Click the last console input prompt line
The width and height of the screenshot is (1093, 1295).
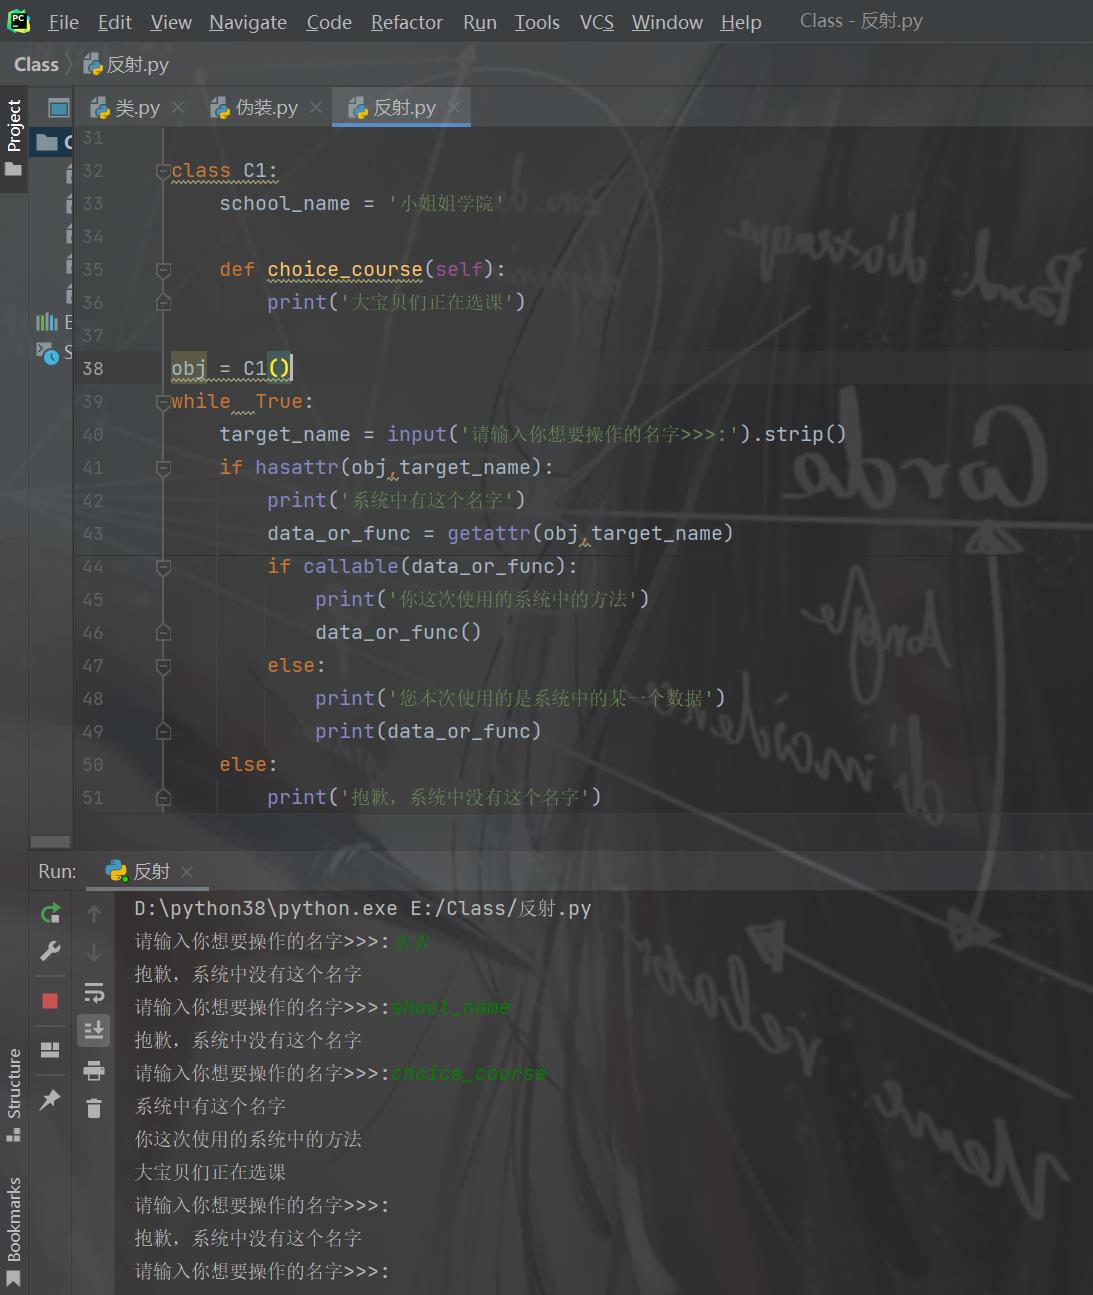pyautogui.click(x=262, y=1272)
